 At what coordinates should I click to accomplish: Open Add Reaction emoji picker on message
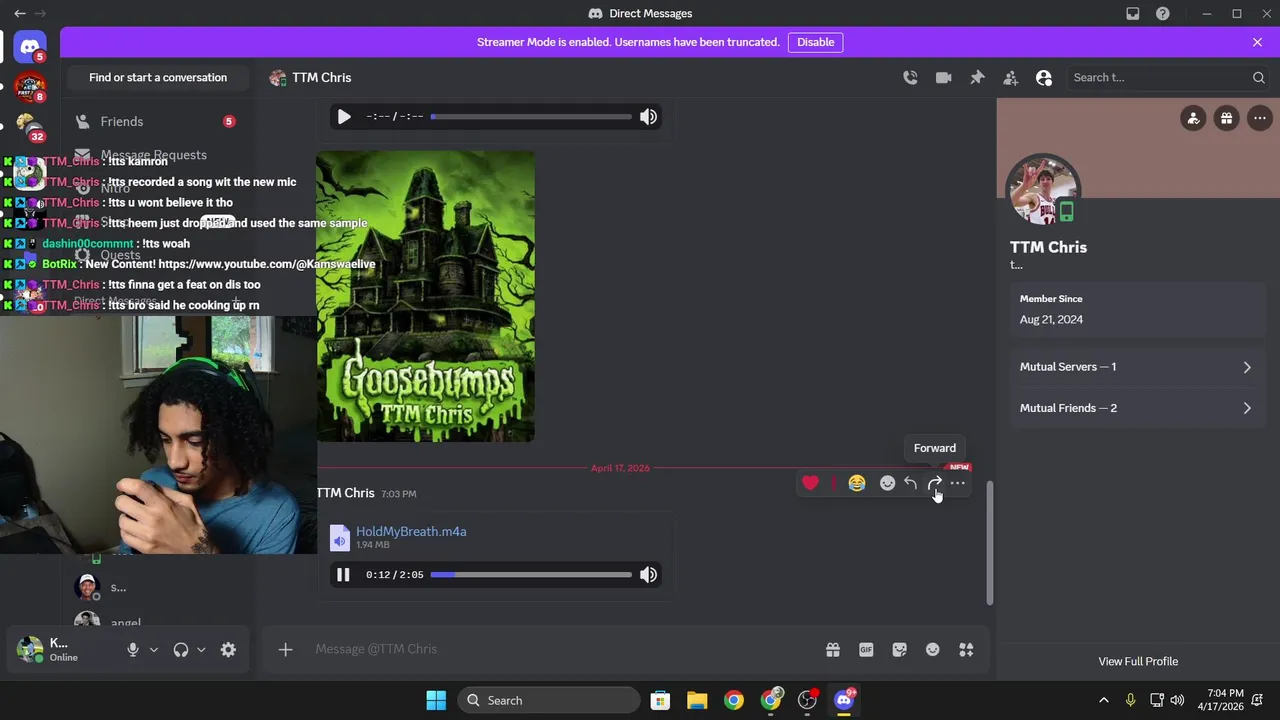pyautogui.click(x=887, y=483)
